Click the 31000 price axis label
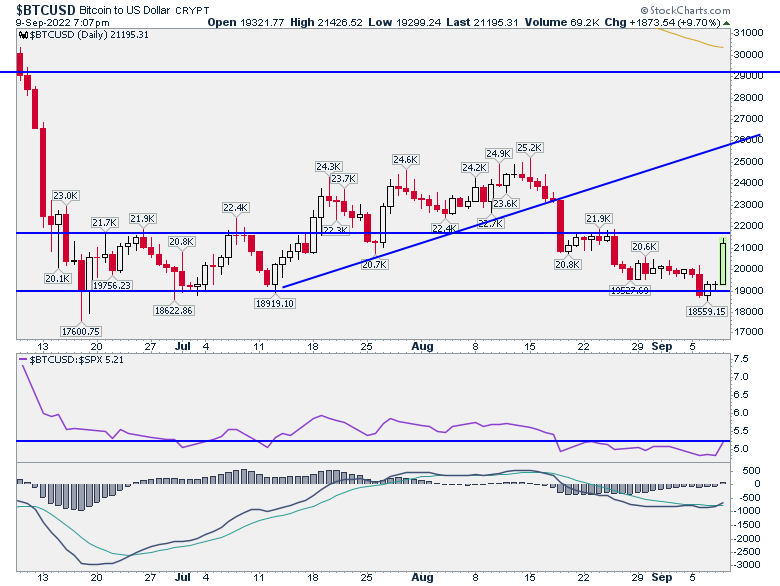780x586 pixels. coord(748,33)
